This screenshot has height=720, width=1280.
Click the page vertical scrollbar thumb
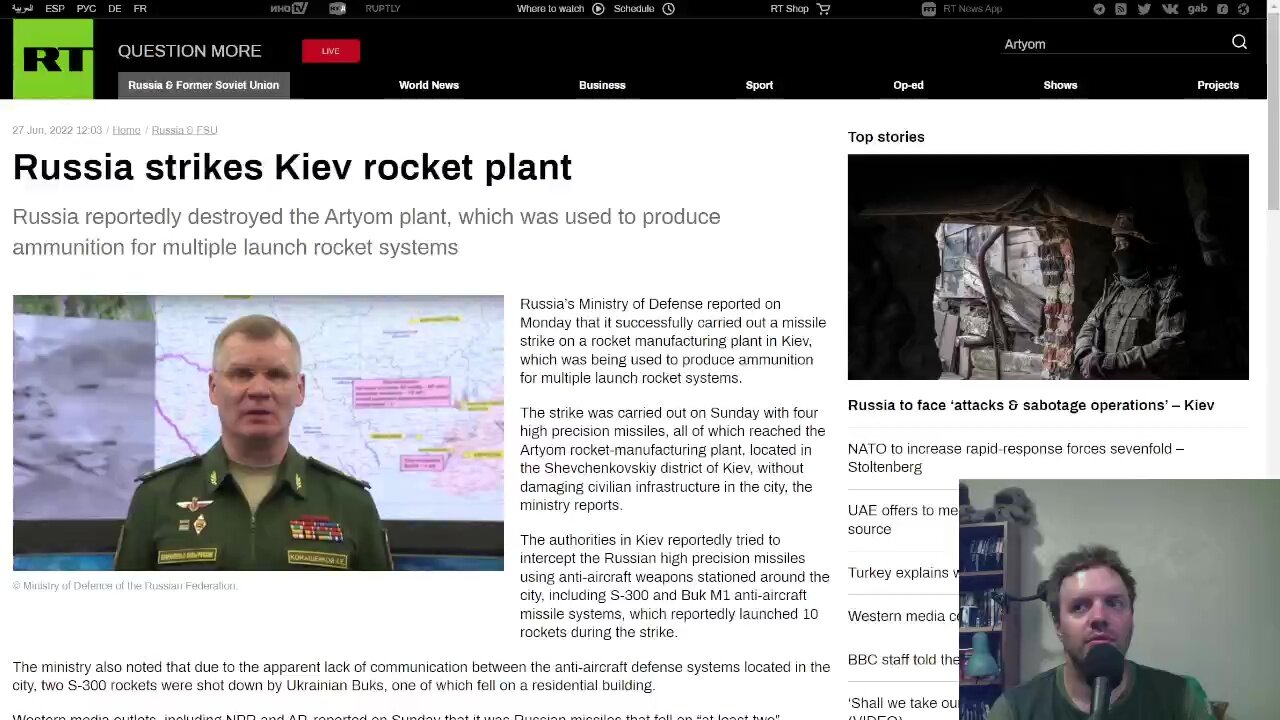[1273, 110]
